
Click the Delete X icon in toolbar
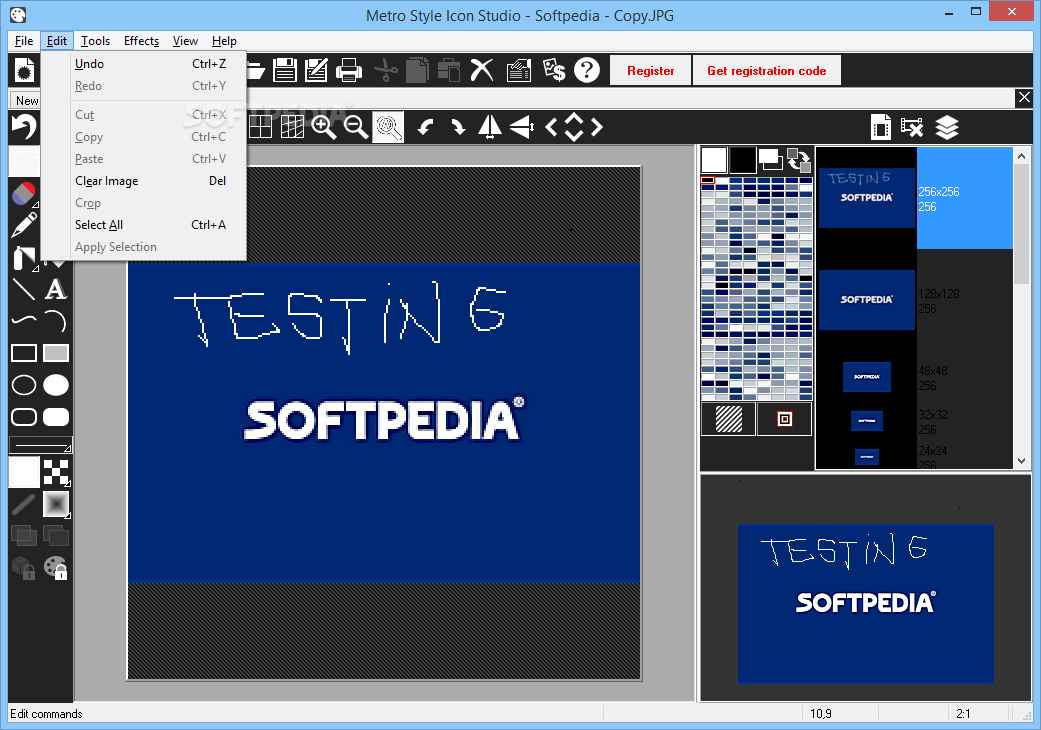click(x=482, y=70)
